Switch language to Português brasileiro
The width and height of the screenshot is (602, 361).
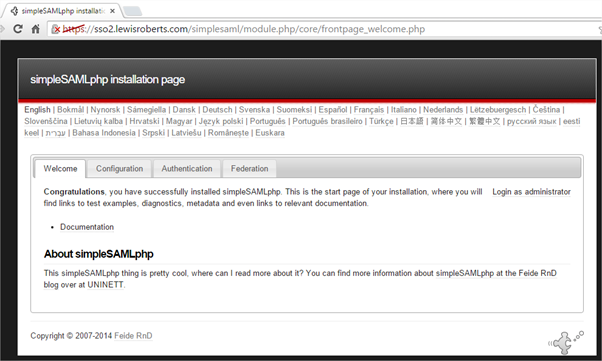tap(327, 121)
